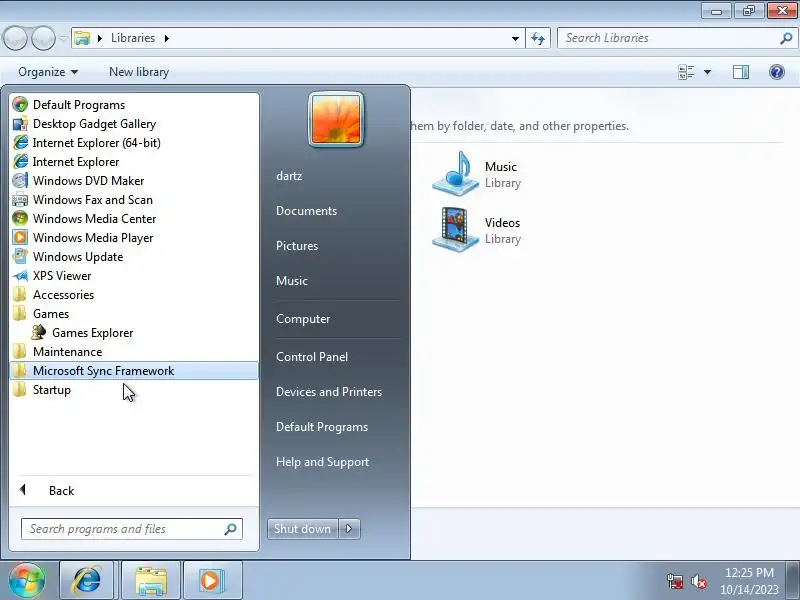Image resolution: width=800 pixels, height=600 pixels.
Task: Open the address bar history dropdown
Action: 515,38
